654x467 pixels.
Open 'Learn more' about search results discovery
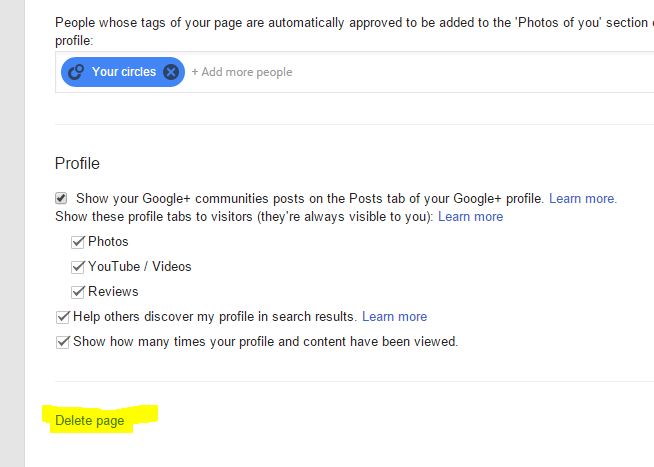394,316
